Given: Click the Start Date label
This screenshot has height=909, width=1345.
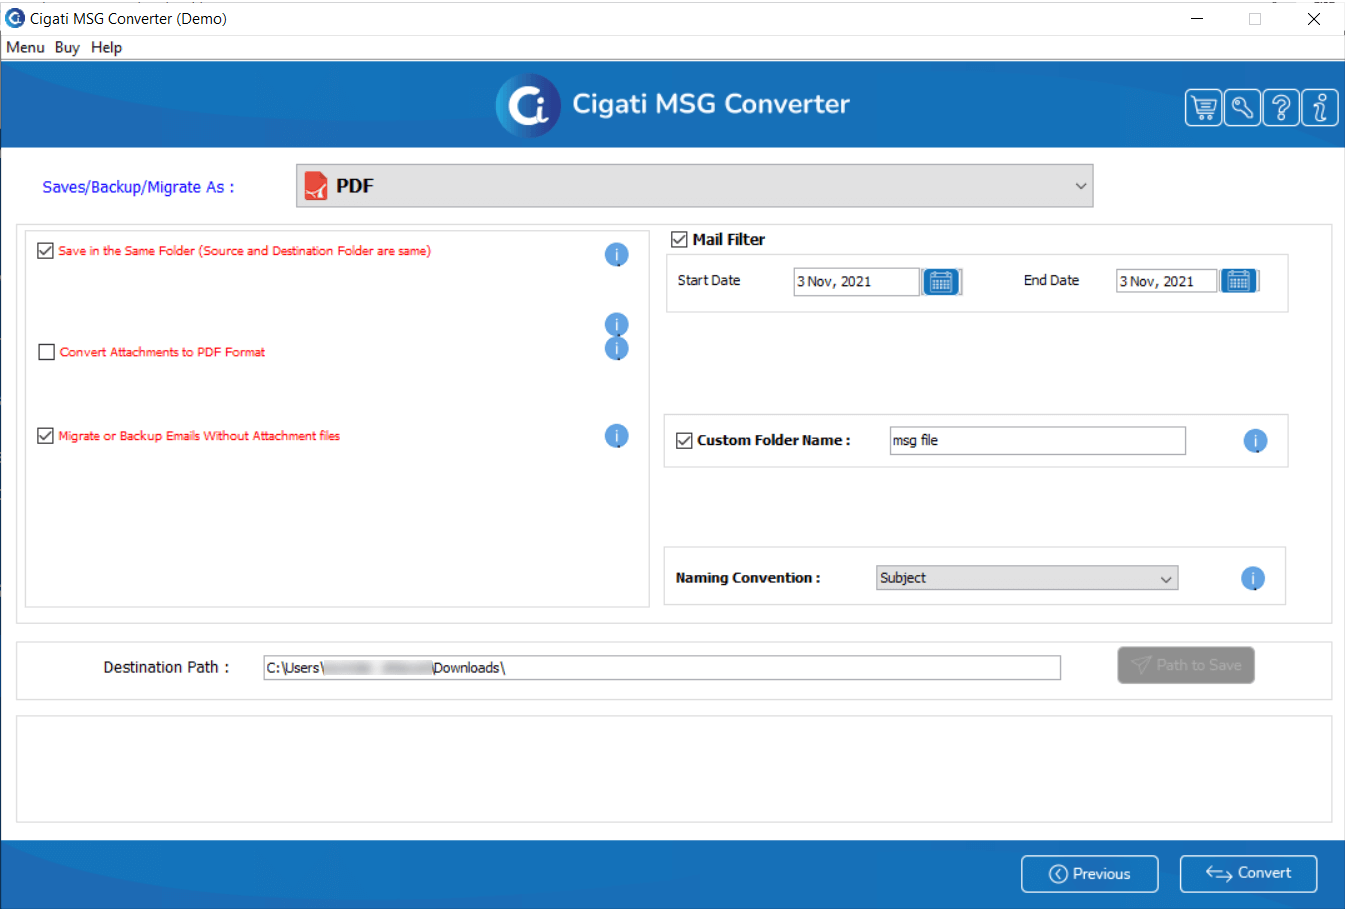Looking at the screenshot, I should [709, 281].
